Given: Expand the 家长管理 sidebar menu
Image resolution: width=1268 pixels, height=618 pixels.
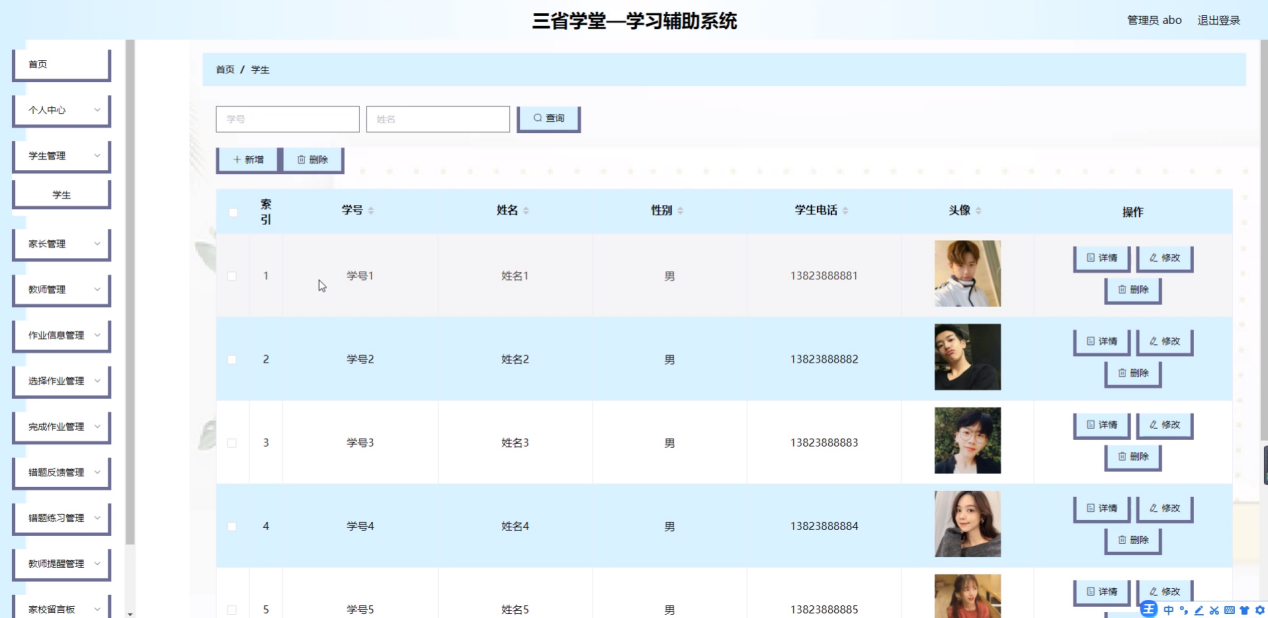Looking at the screenshot, I should click(x=62, y=244).
